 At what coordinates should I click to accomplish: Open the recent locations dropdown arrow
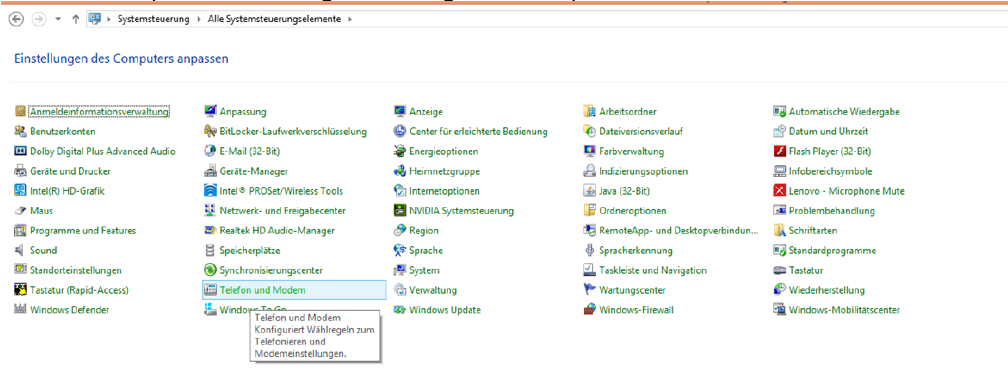click(x=58, y=19)
